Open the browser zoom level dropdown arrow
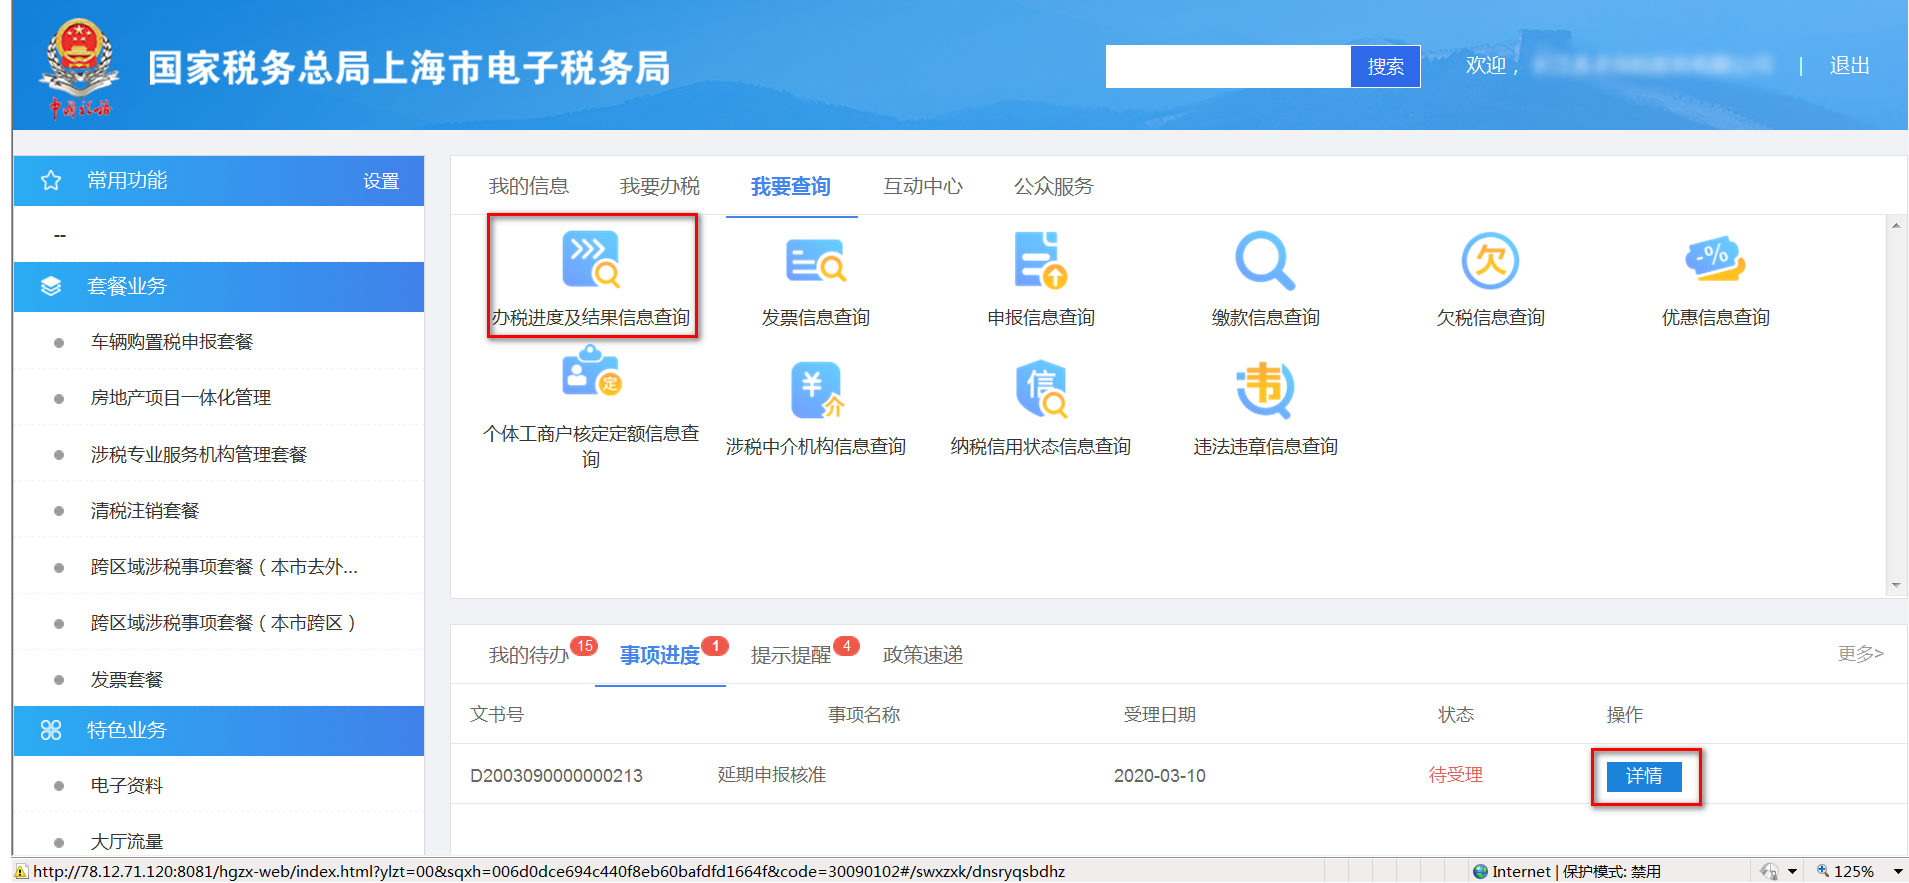1909x883 pixels. coord(1898,871)
